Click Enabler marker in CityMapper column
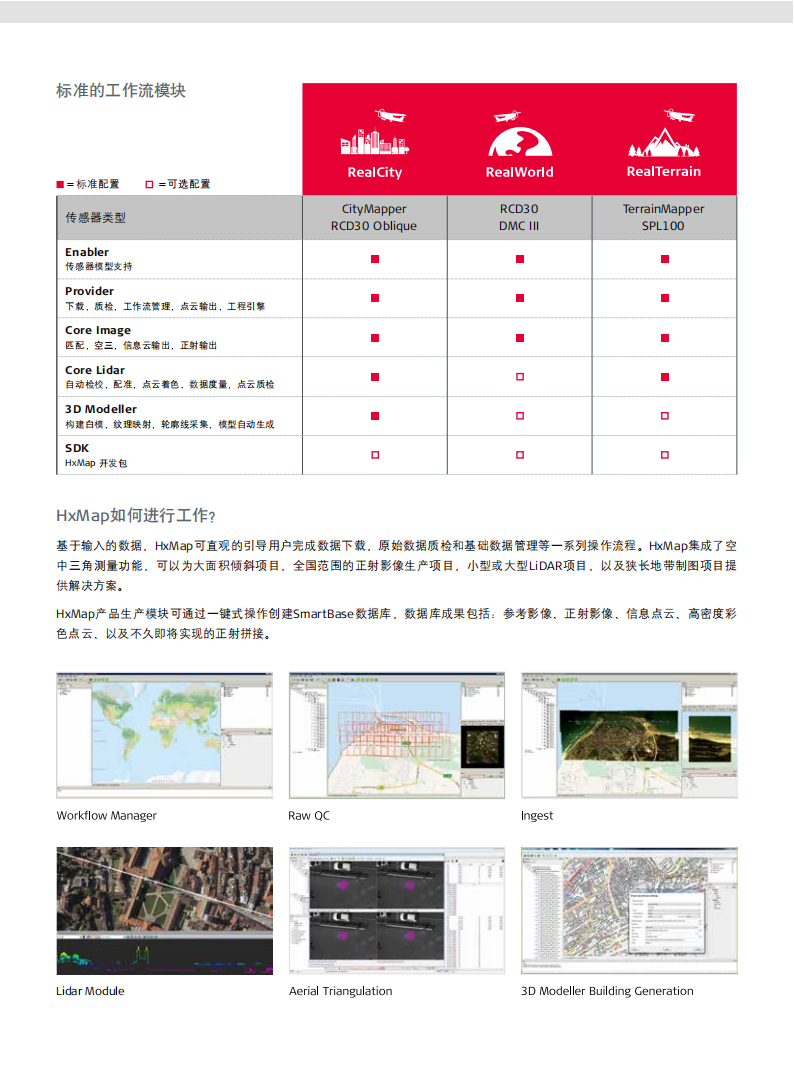The height and width of the screenshot is (1077, 794). tap(375, 259)
